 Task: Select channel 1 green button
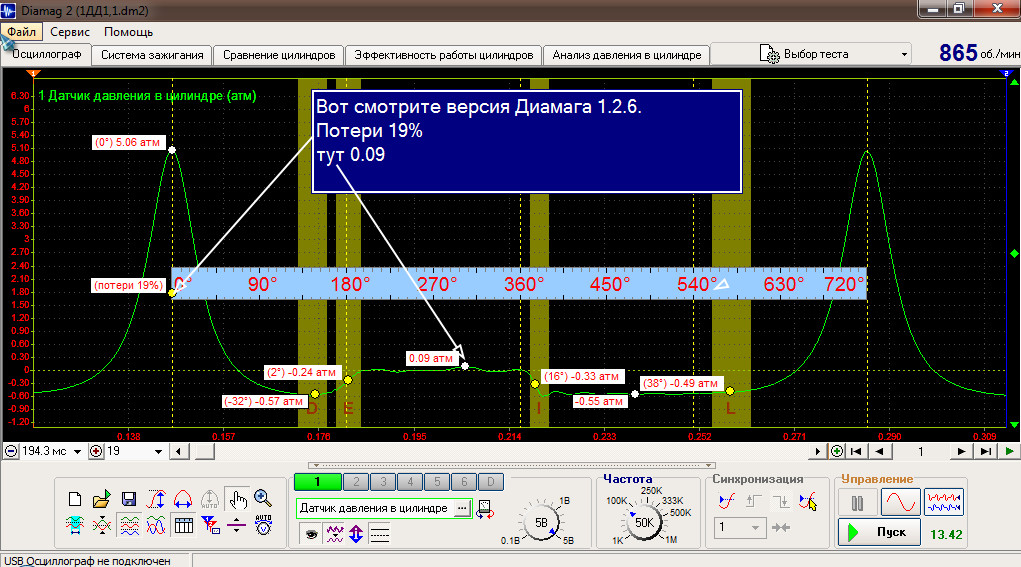[x=317, y=482]
